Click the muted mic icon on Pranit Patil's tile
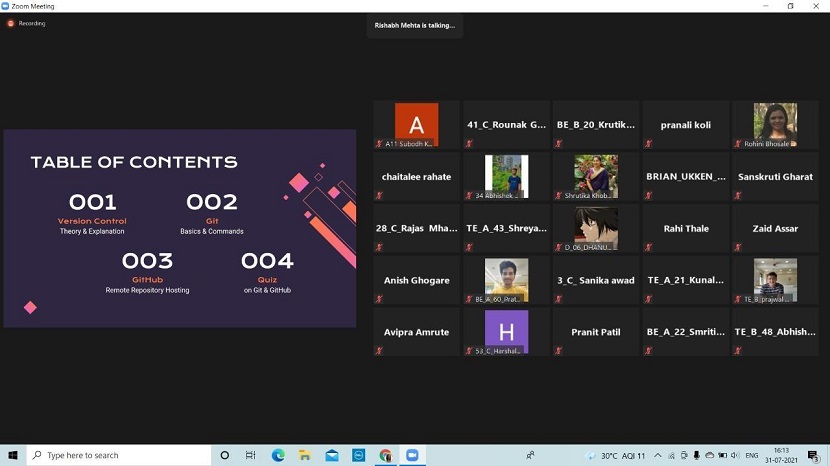Image resolution: width=830 pixels, height=466 pixels. 558,351
